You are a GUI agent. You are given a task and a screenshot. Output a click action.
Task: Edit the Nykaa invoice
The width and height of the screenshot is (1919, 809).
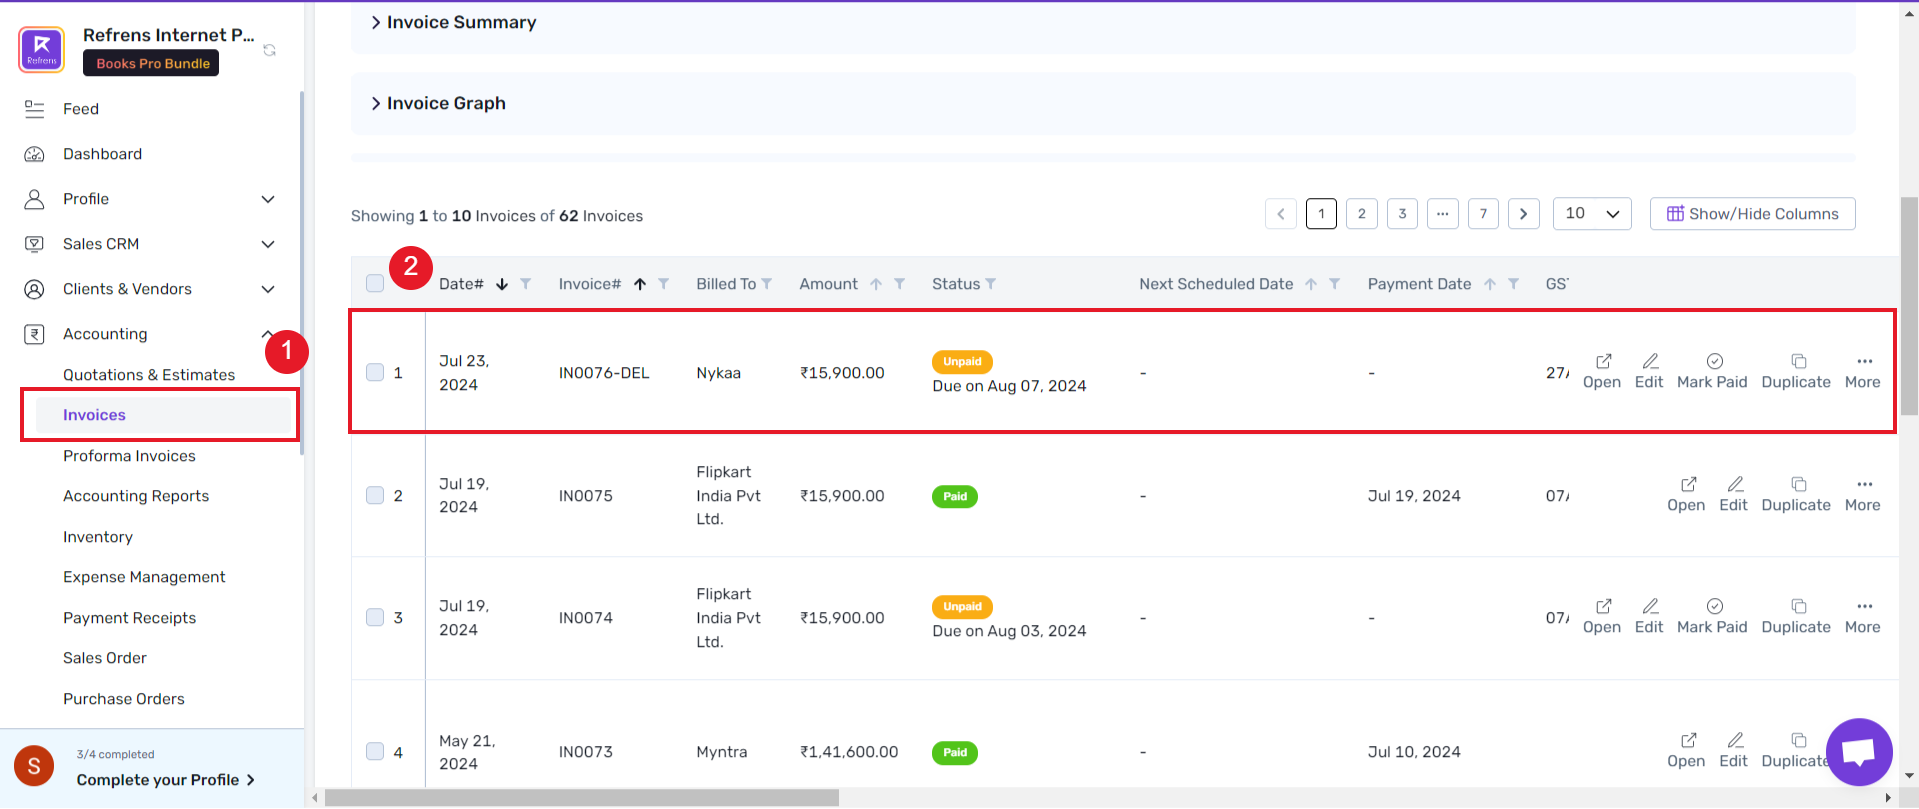[1649, 371]
